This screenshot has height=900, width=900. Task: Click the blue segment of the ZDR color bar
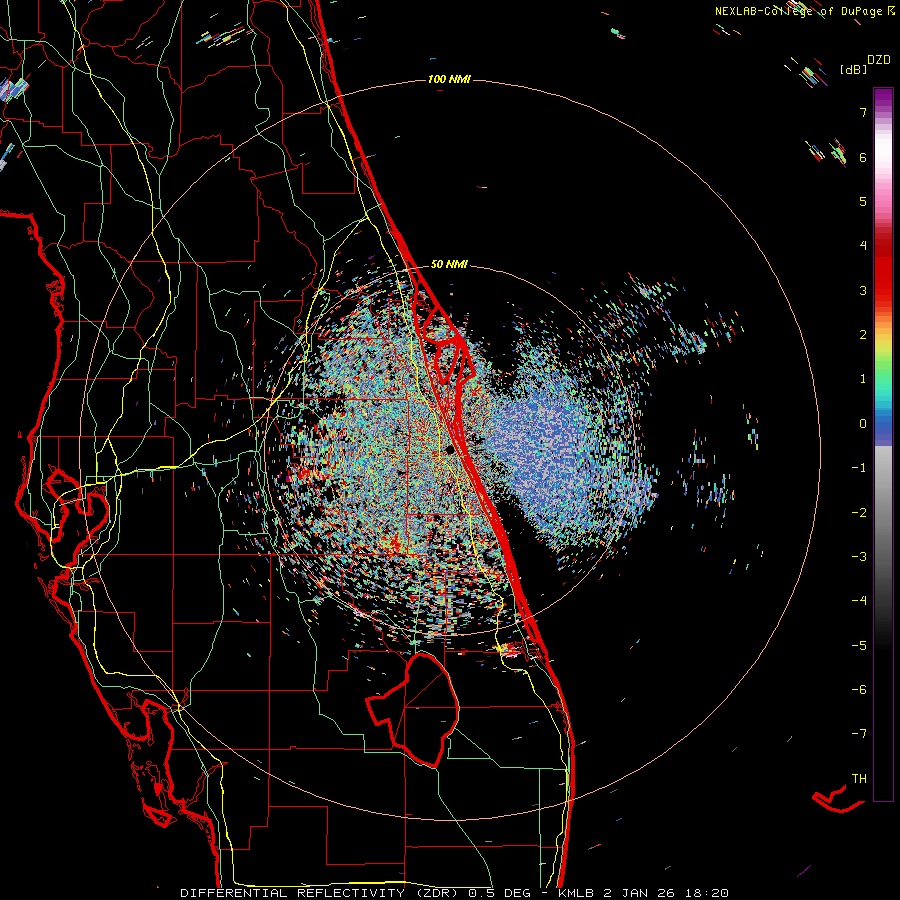point(883,428)
